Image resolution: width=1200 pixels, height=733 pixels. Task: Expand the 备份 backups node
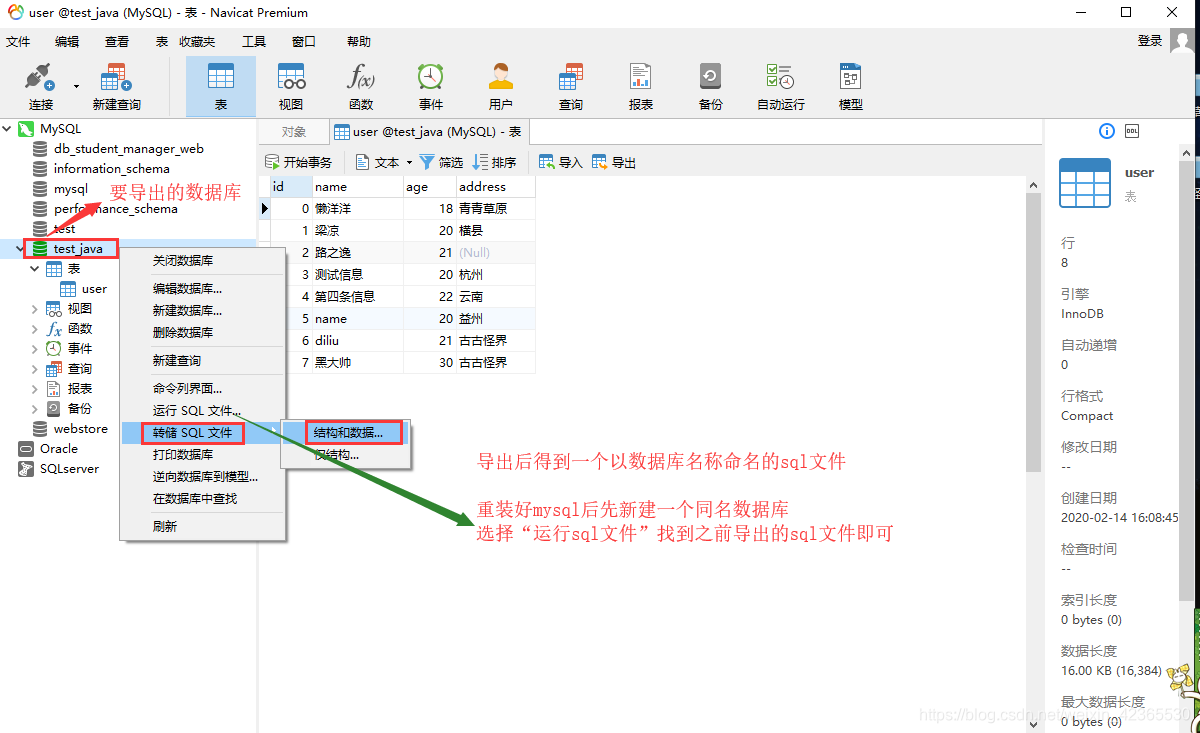click(x=36, y=409)
